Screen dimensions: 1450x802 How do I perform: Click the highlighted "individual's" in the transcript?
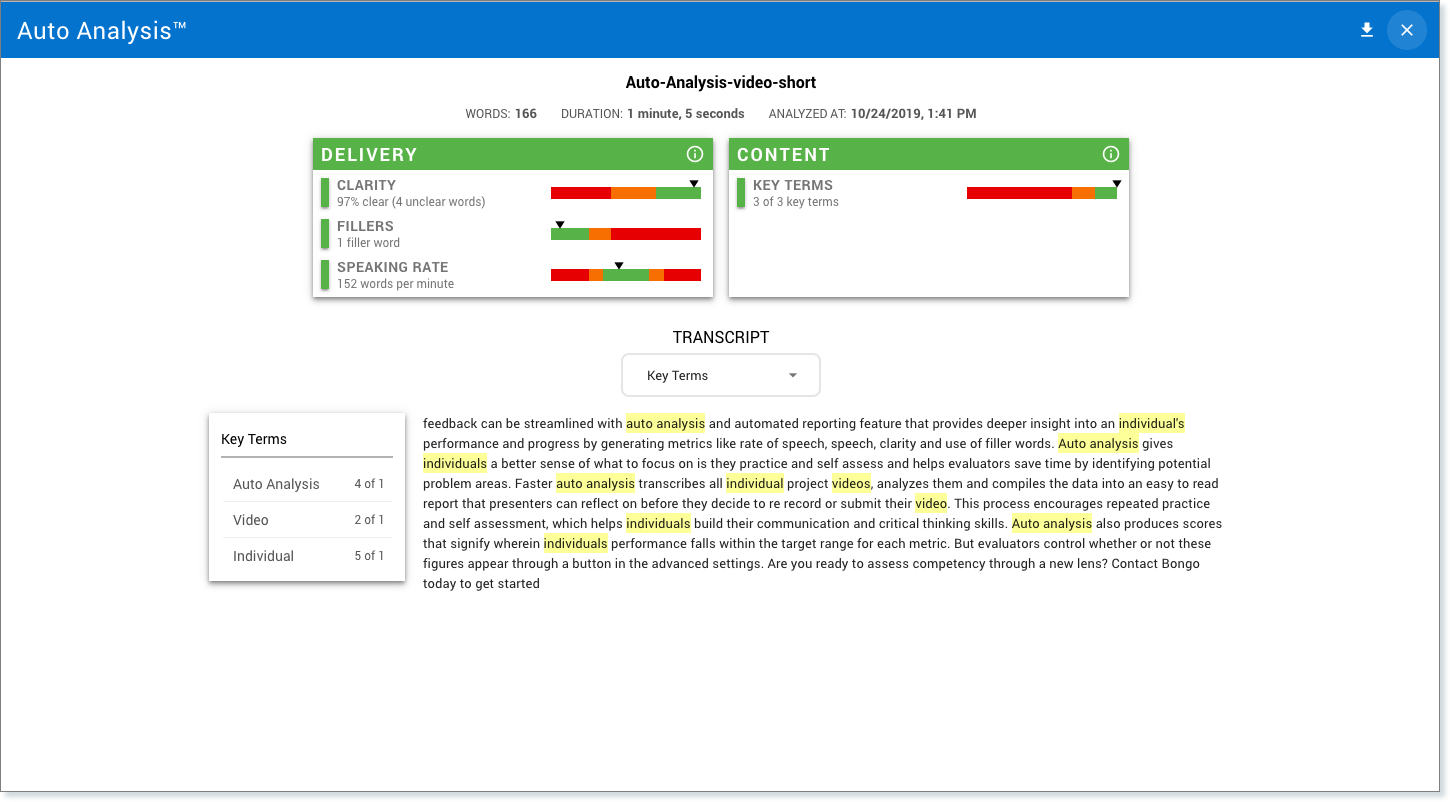point(1151,424)
